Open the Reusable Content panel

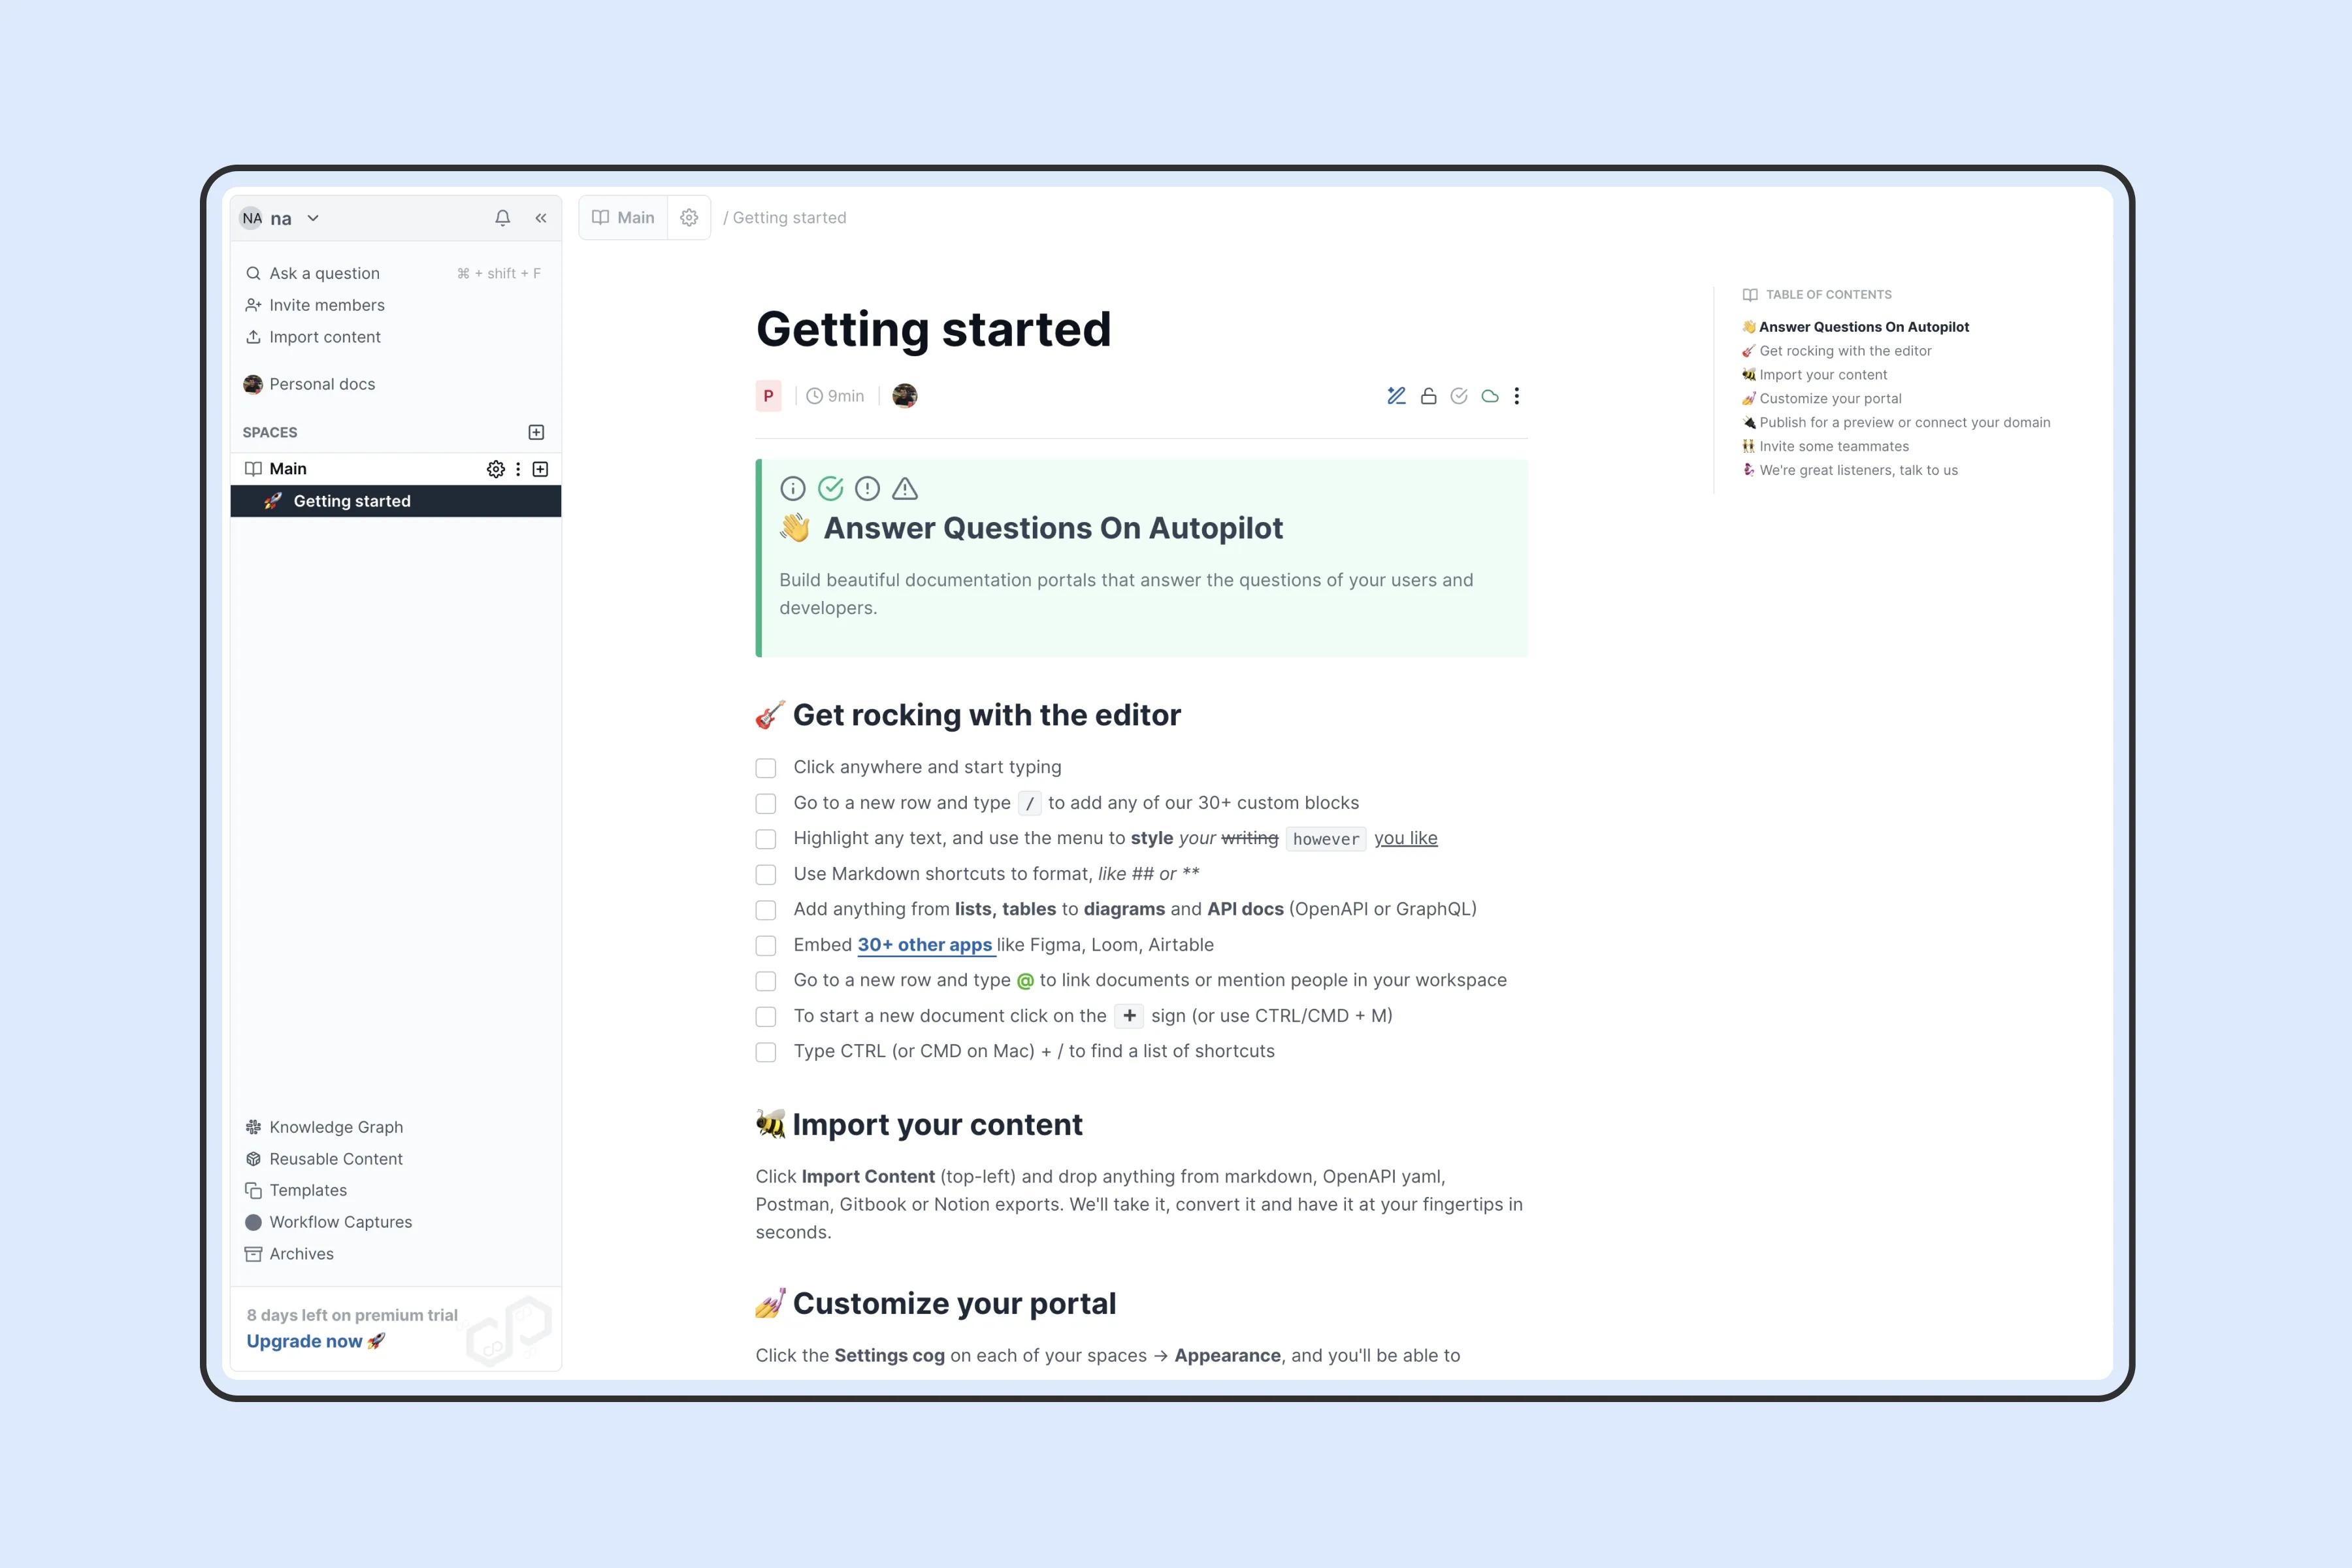(335, 1157)
